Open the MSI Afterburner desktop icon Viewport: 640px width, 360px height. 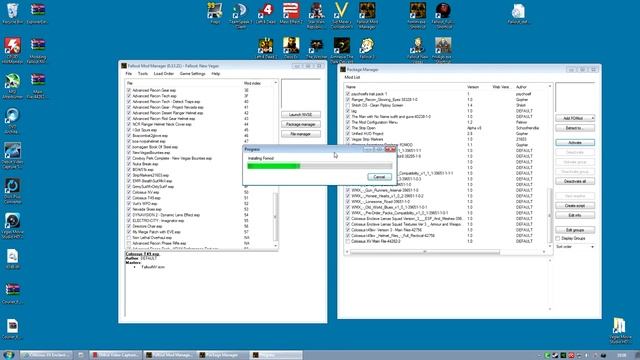click(x=13, y=86)
